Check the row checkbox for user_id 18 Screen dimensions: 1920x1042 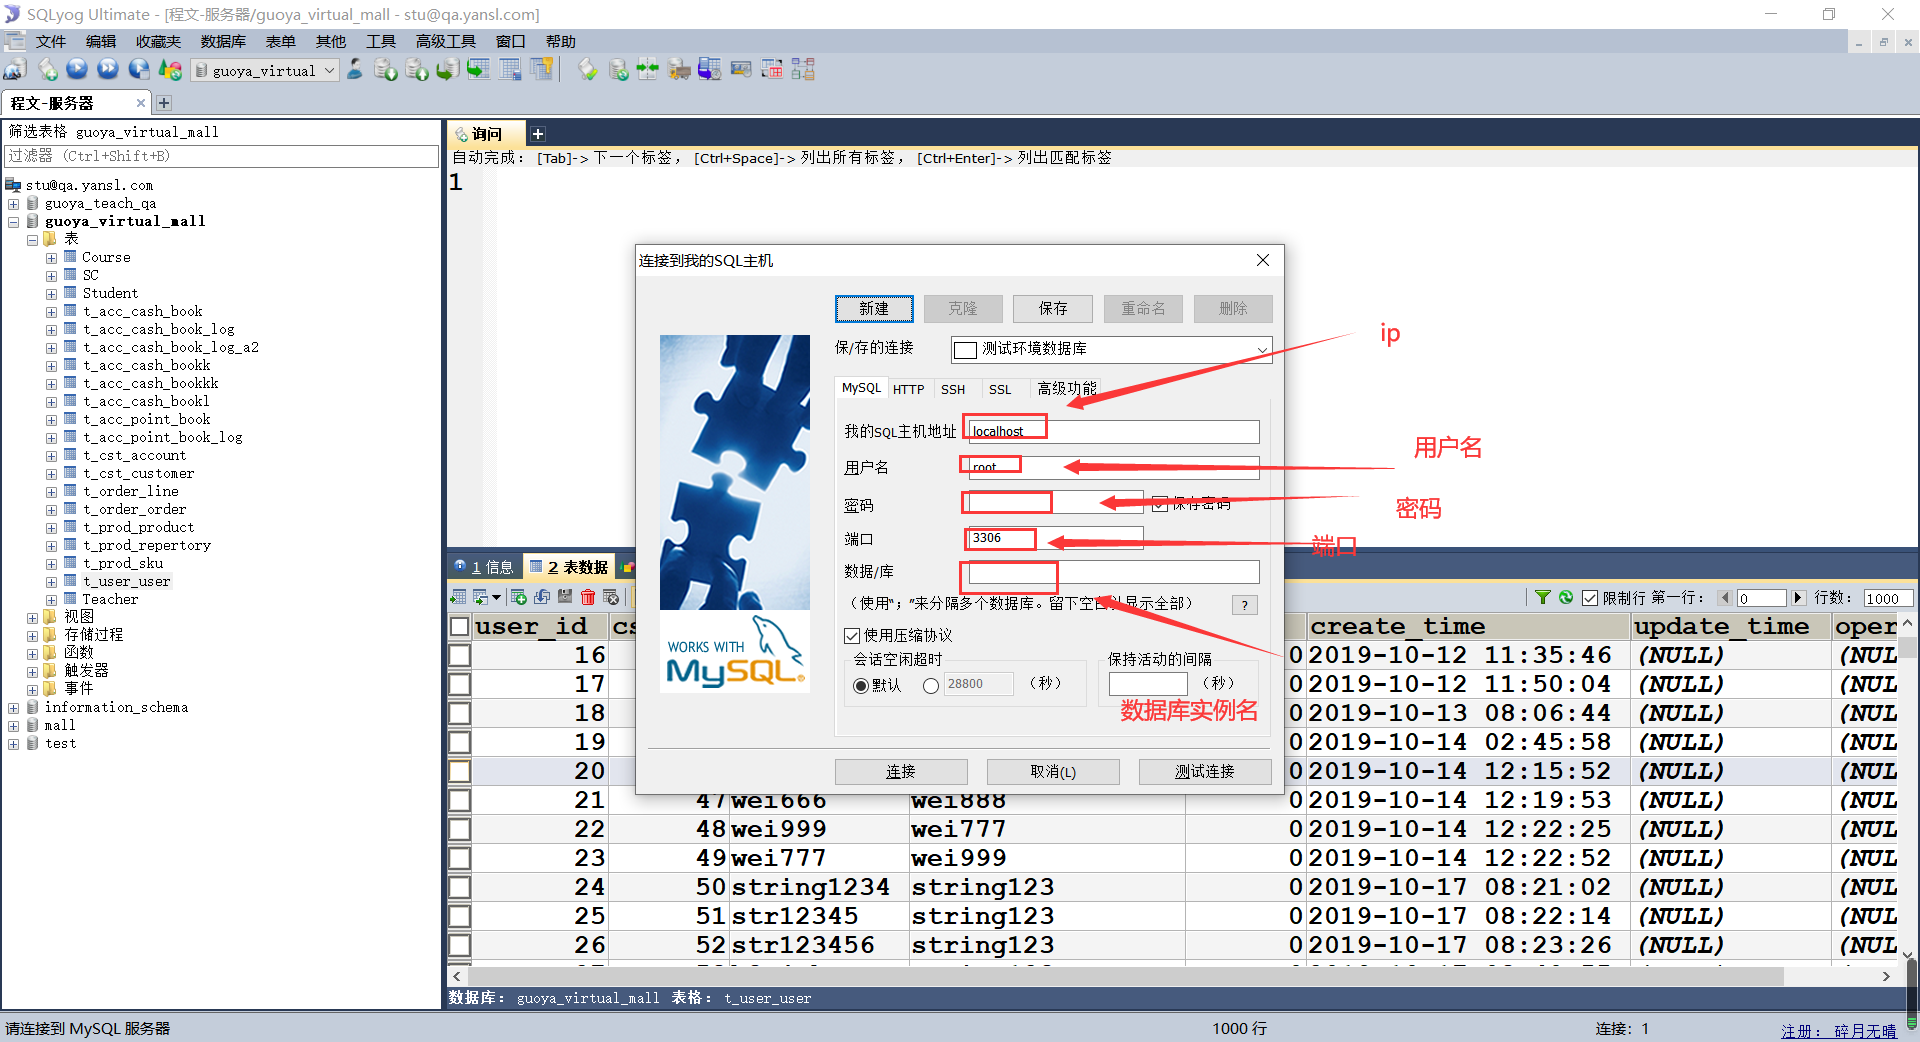click(460, 713)
